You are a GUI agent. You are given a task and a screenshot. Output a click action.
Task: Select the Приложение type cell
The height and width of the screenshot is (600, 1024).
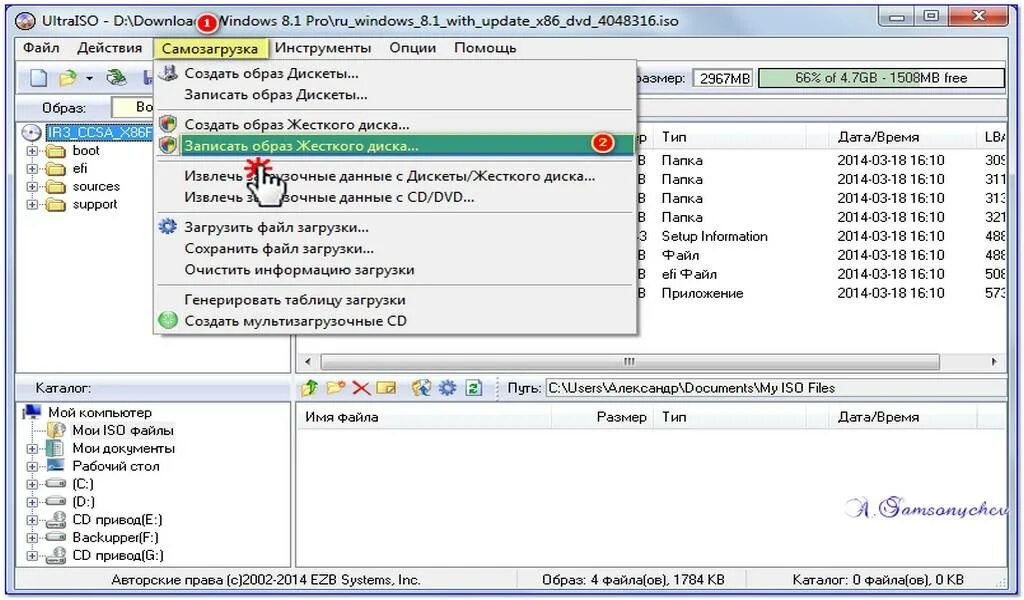702,293
